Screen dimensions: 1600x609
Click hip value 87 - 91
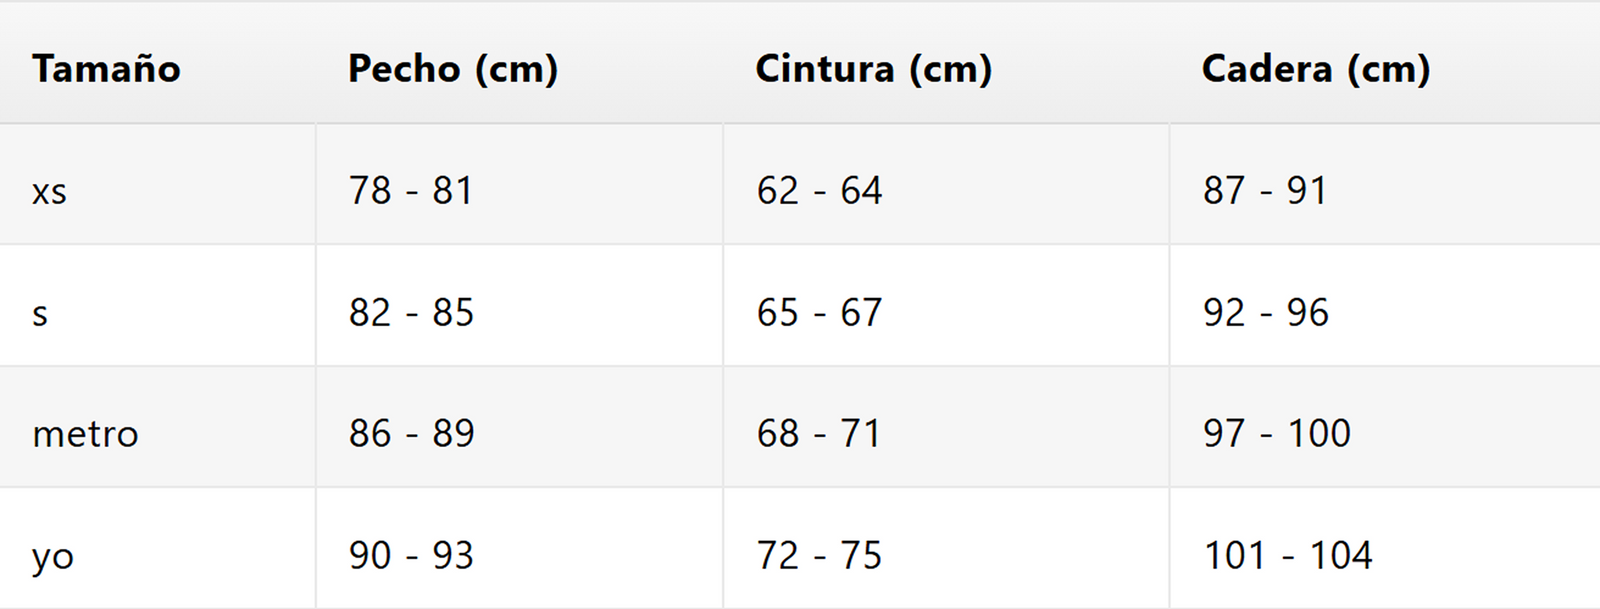(x=1265, y=190)
